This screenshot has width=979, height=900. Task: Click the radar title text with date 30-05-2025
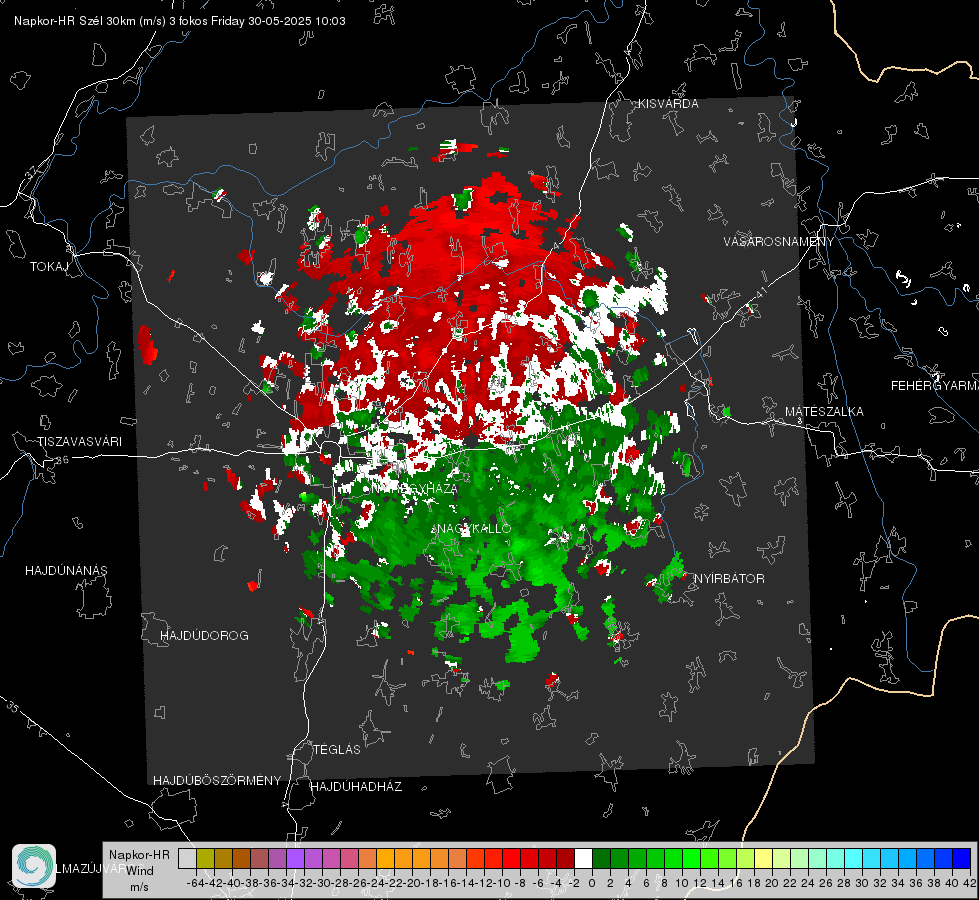click(180, 21)
